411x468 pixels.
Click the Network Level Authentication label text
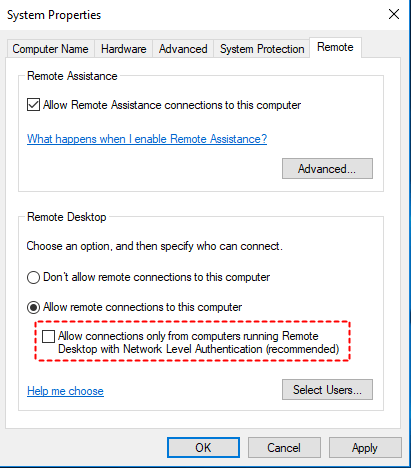[x=199, y=342]
